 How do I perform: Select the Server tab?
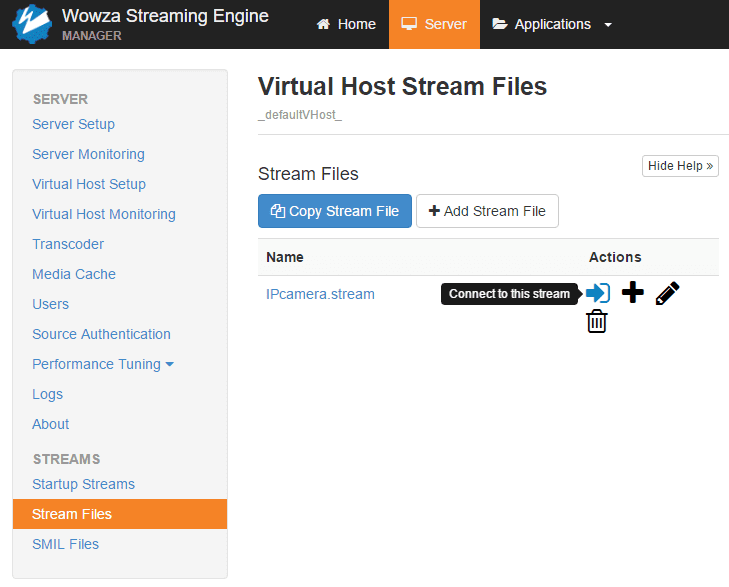tap(434, 24)
